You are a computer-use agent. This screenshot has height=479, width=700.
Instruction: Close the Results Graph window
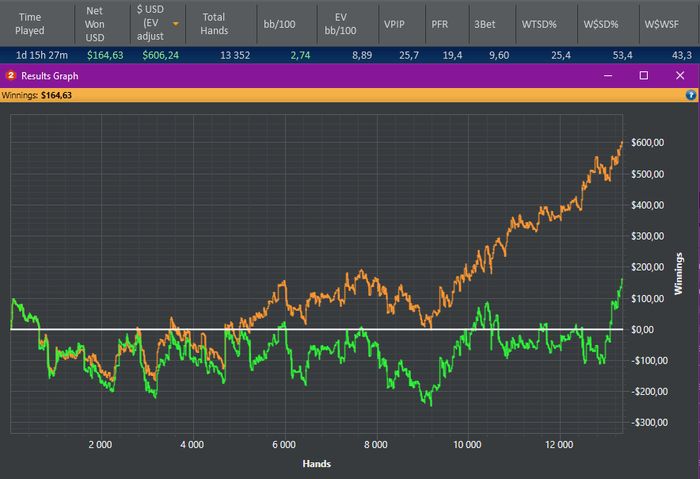681,76
